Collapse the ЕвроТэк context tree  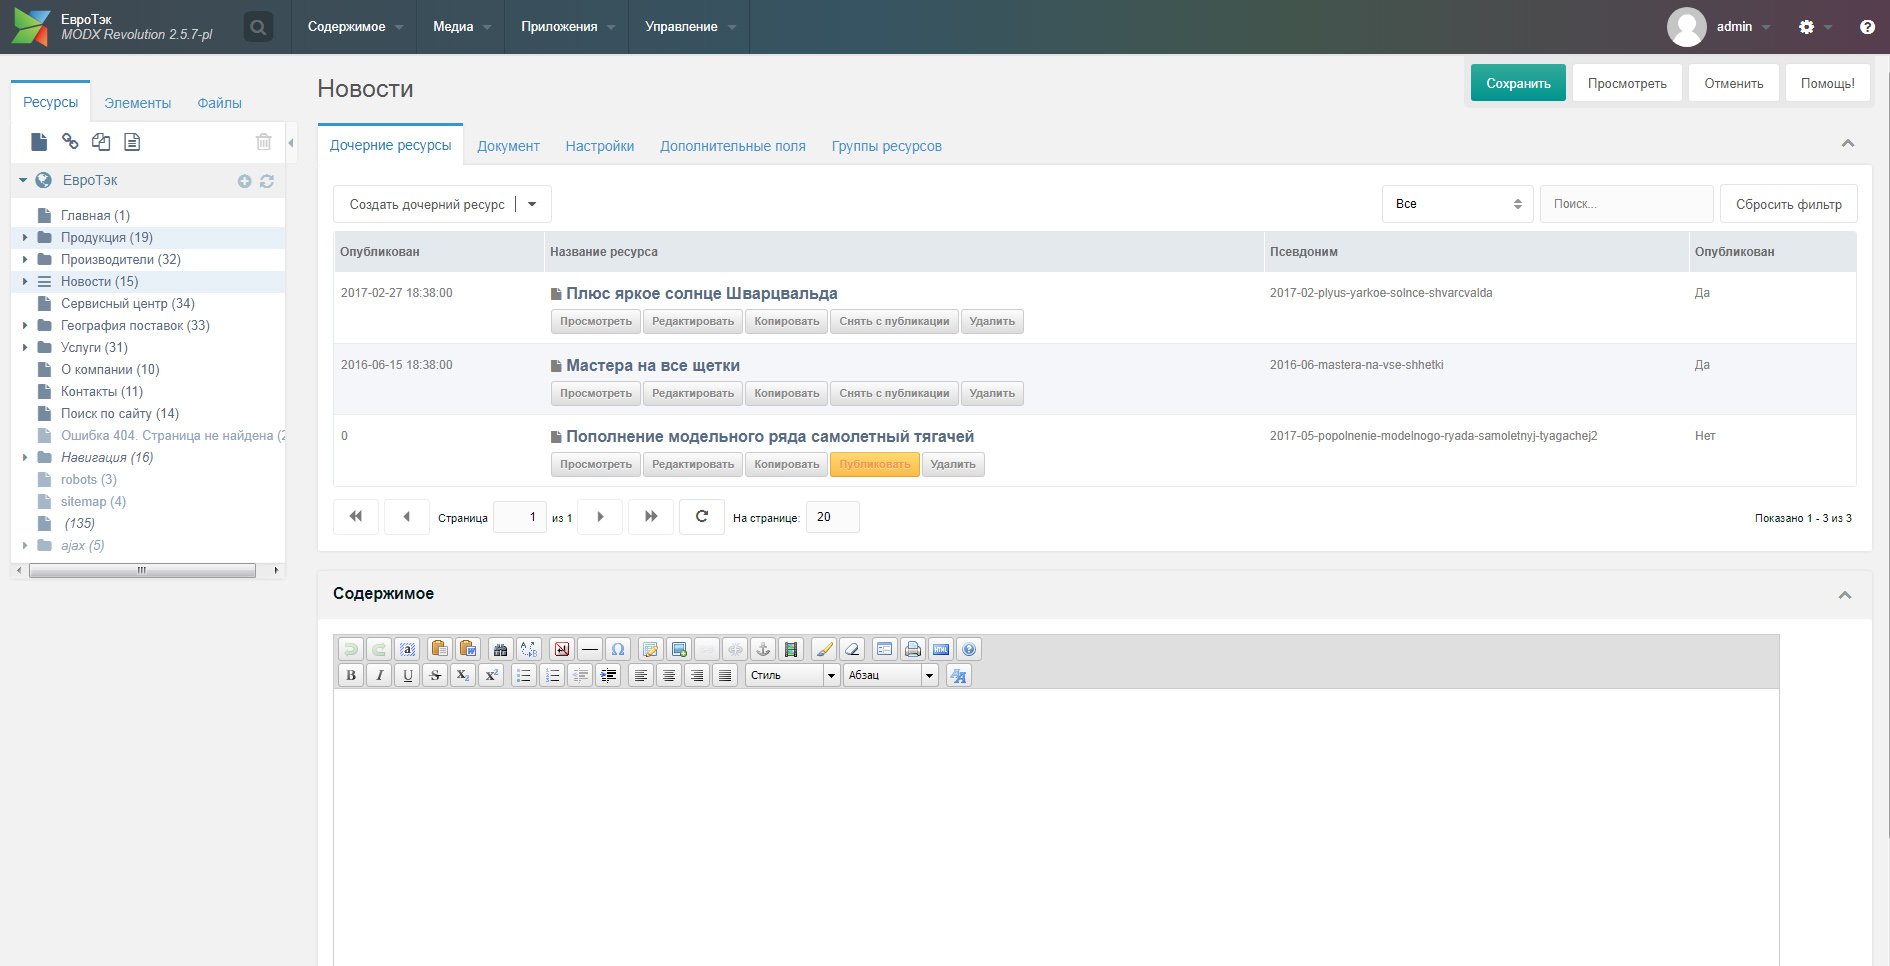pyautogui.click(x=23, y=181)
